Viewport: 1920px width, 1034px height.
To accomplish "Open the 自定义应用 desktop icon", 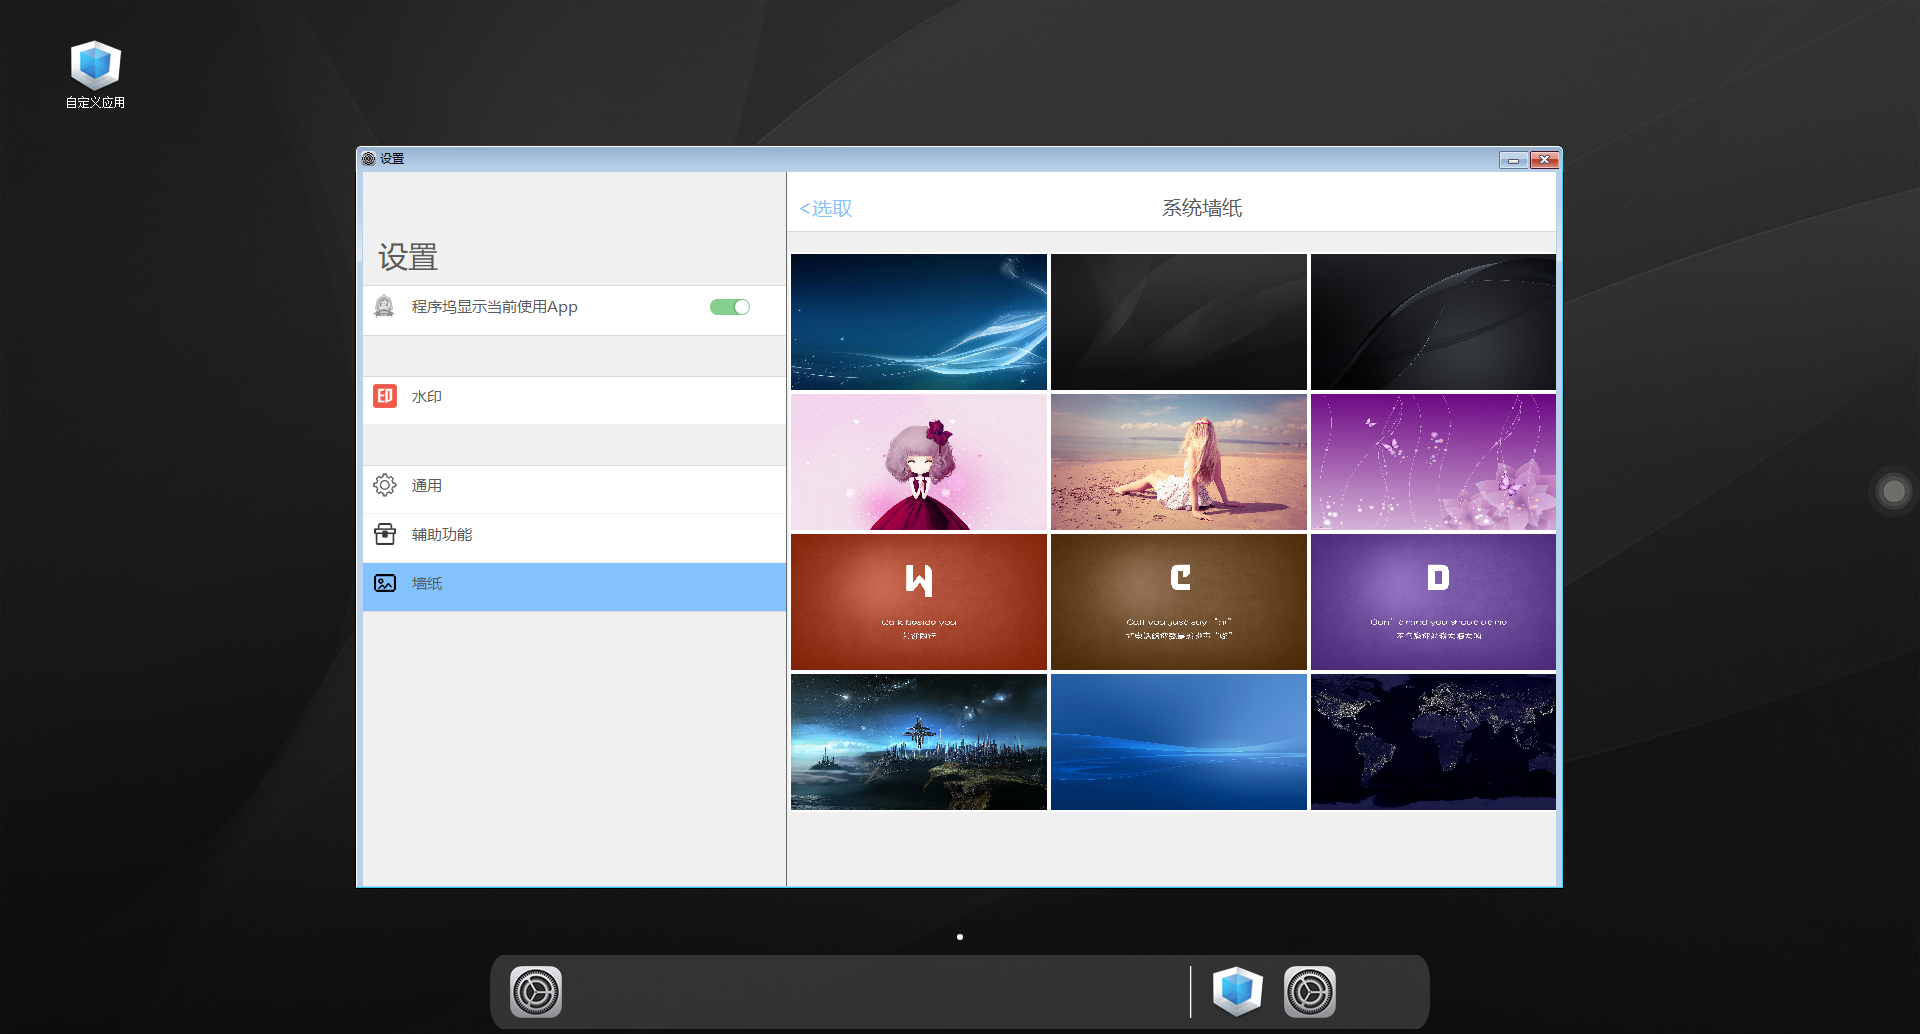I will point(95,74).
